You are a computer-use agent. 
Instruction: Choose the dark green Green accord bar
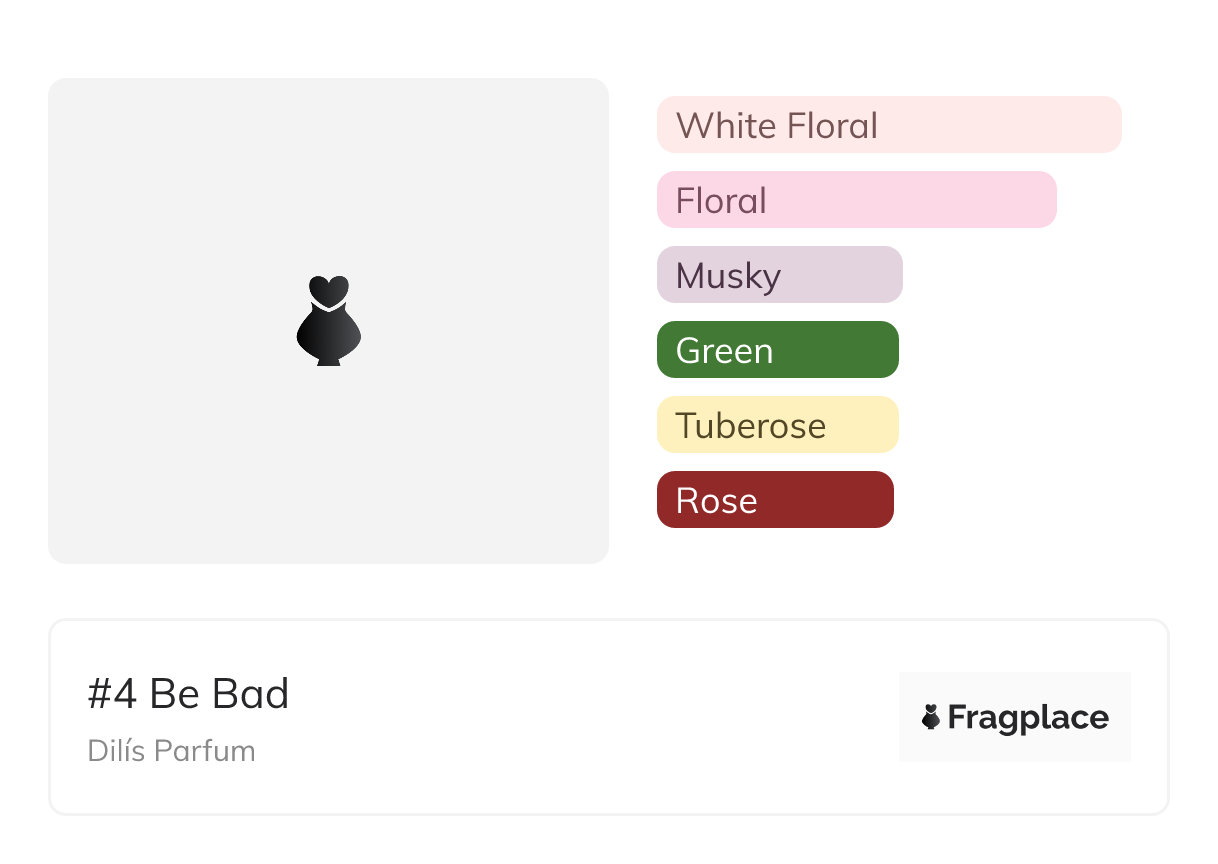840,350
